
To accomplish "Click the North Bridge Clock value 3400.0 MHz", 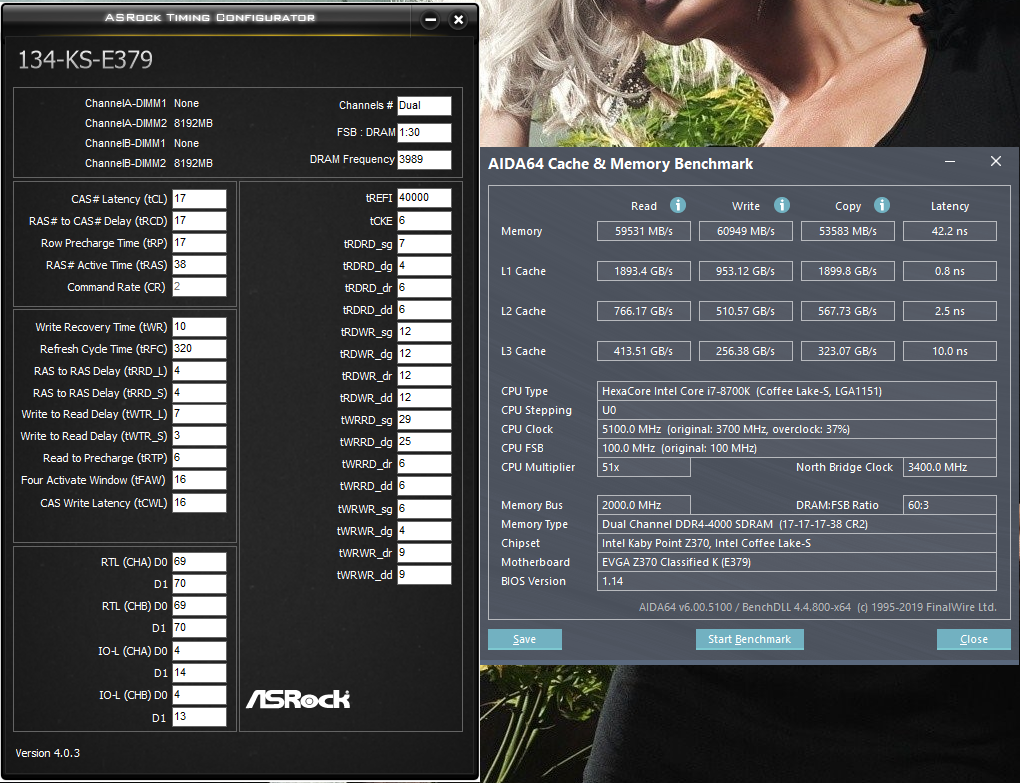I will tap(950, 467).
